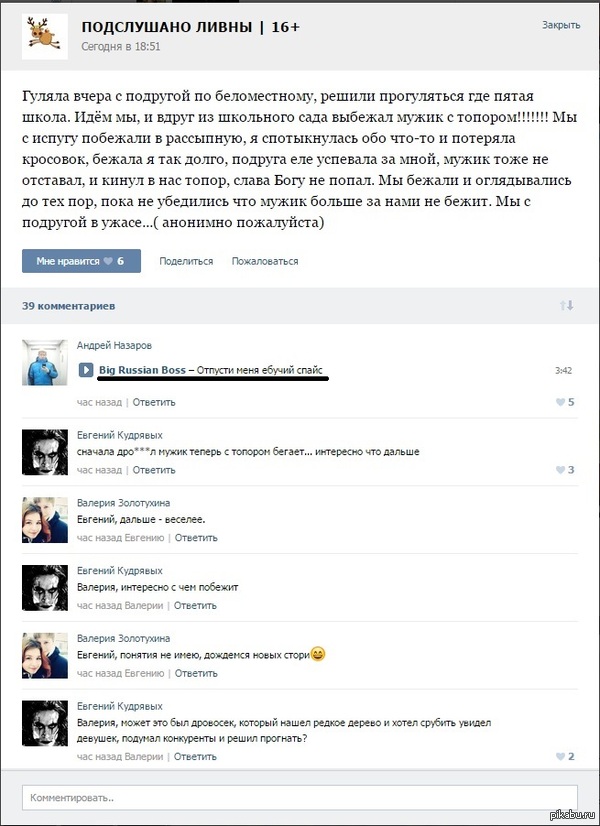Focus the Комментировать input field

pos(300,798)
